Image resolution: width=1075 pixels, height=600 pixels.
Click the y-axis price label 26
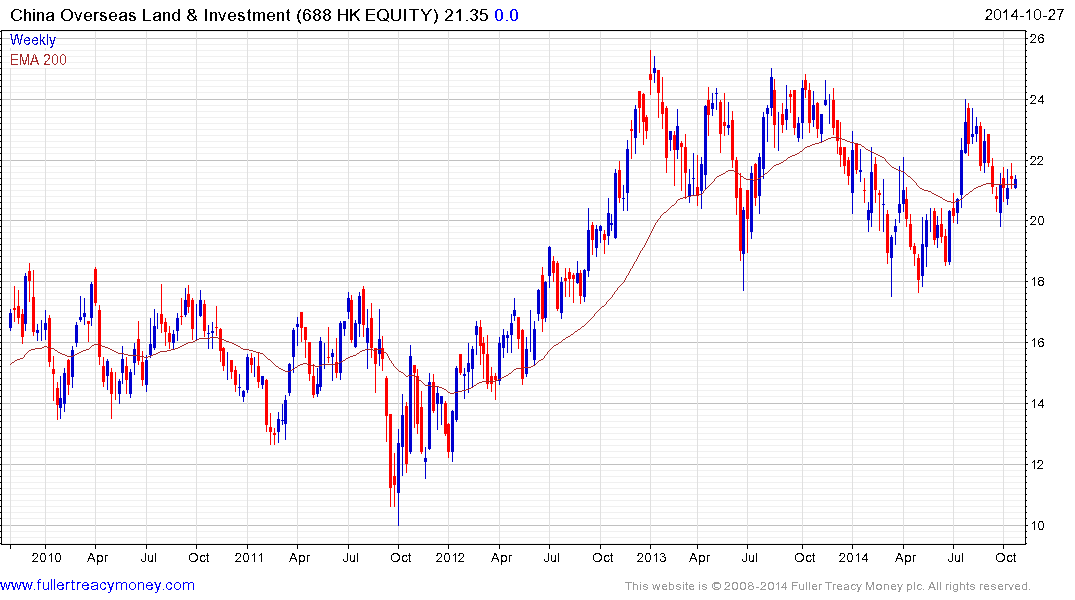click(1037, 39)
